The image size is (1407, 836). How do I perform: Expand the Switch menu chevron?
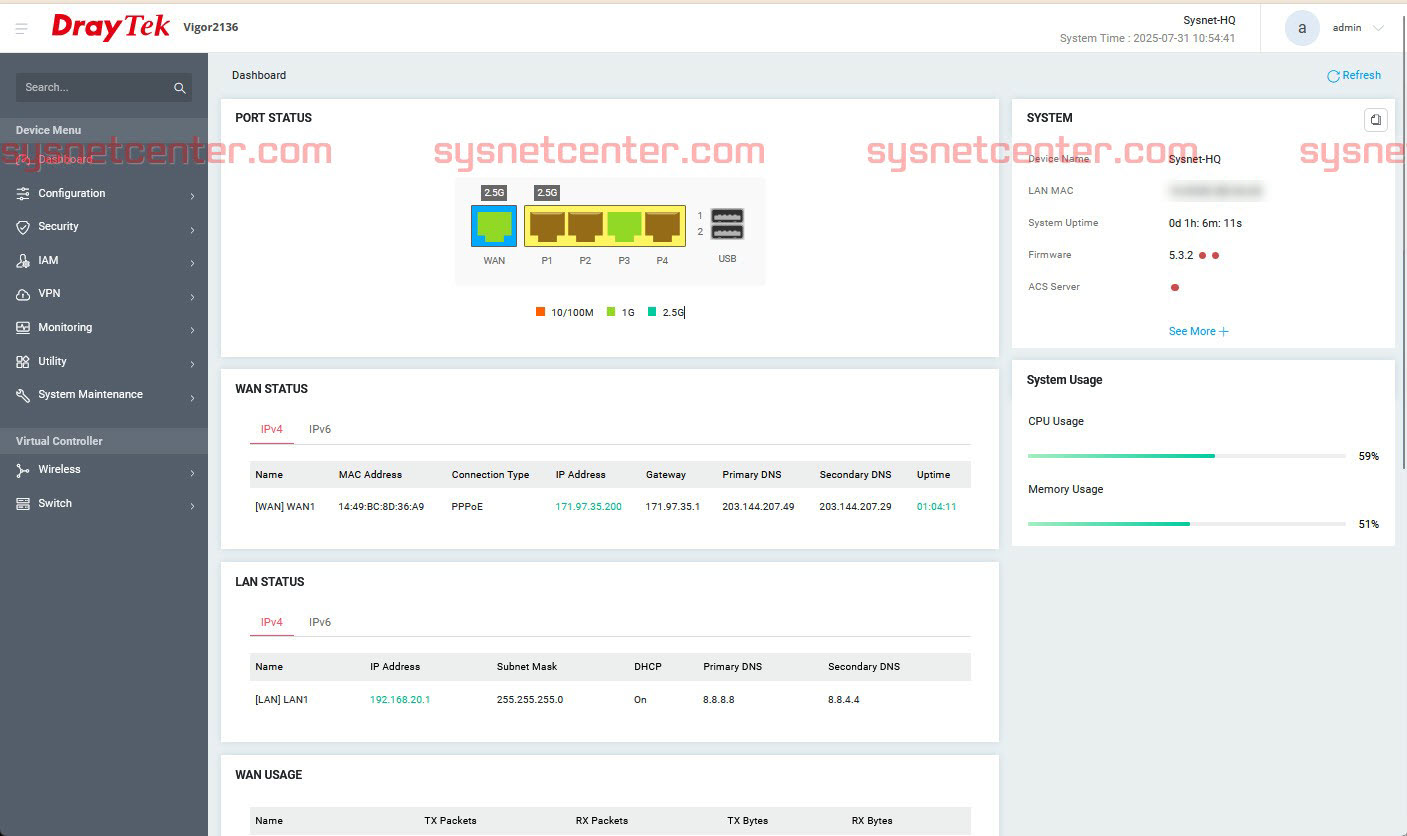tap(192, 506)
